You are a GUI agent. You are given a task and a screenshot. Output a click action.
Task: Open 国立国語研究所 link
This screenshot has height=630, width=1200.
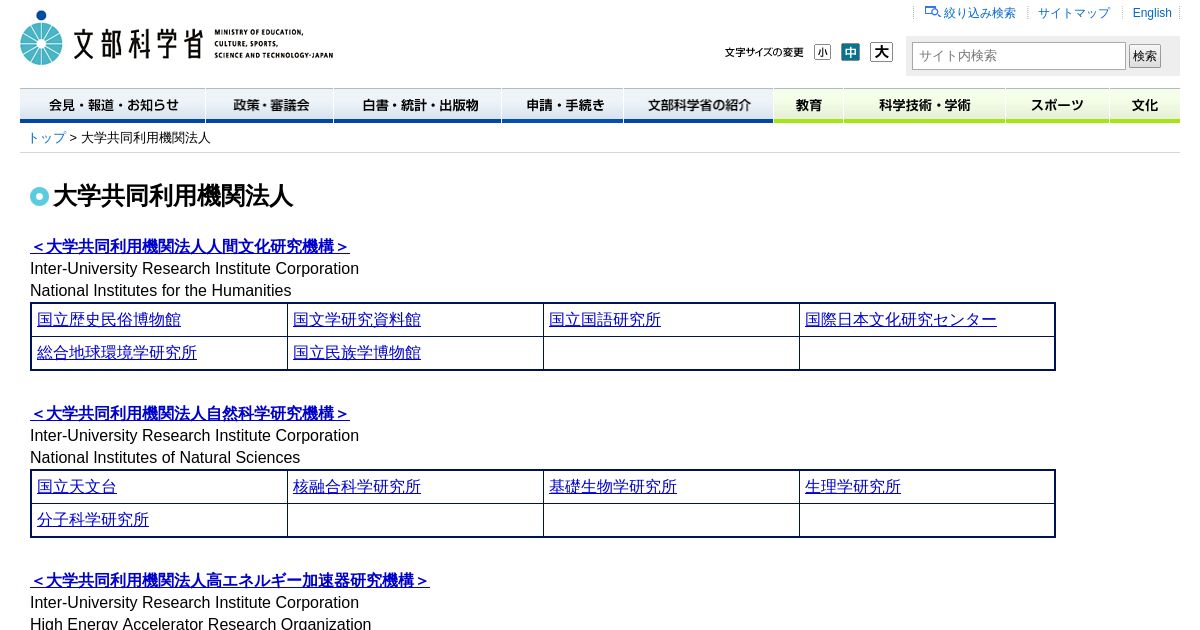click(x=605, y=320)
